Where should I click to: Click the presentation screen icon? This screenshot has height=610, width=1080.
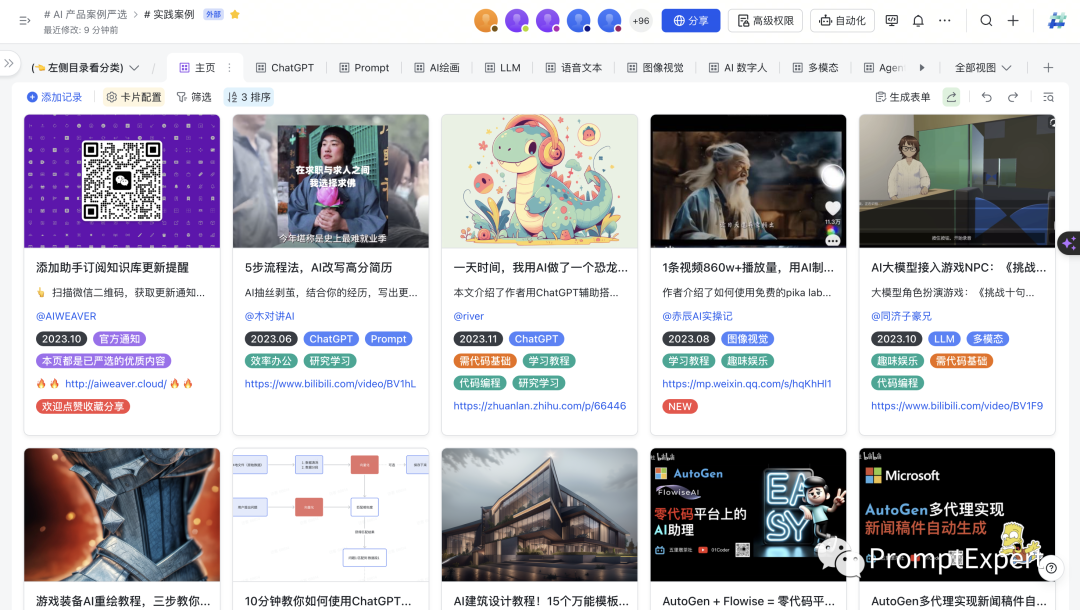coord(891,21)
